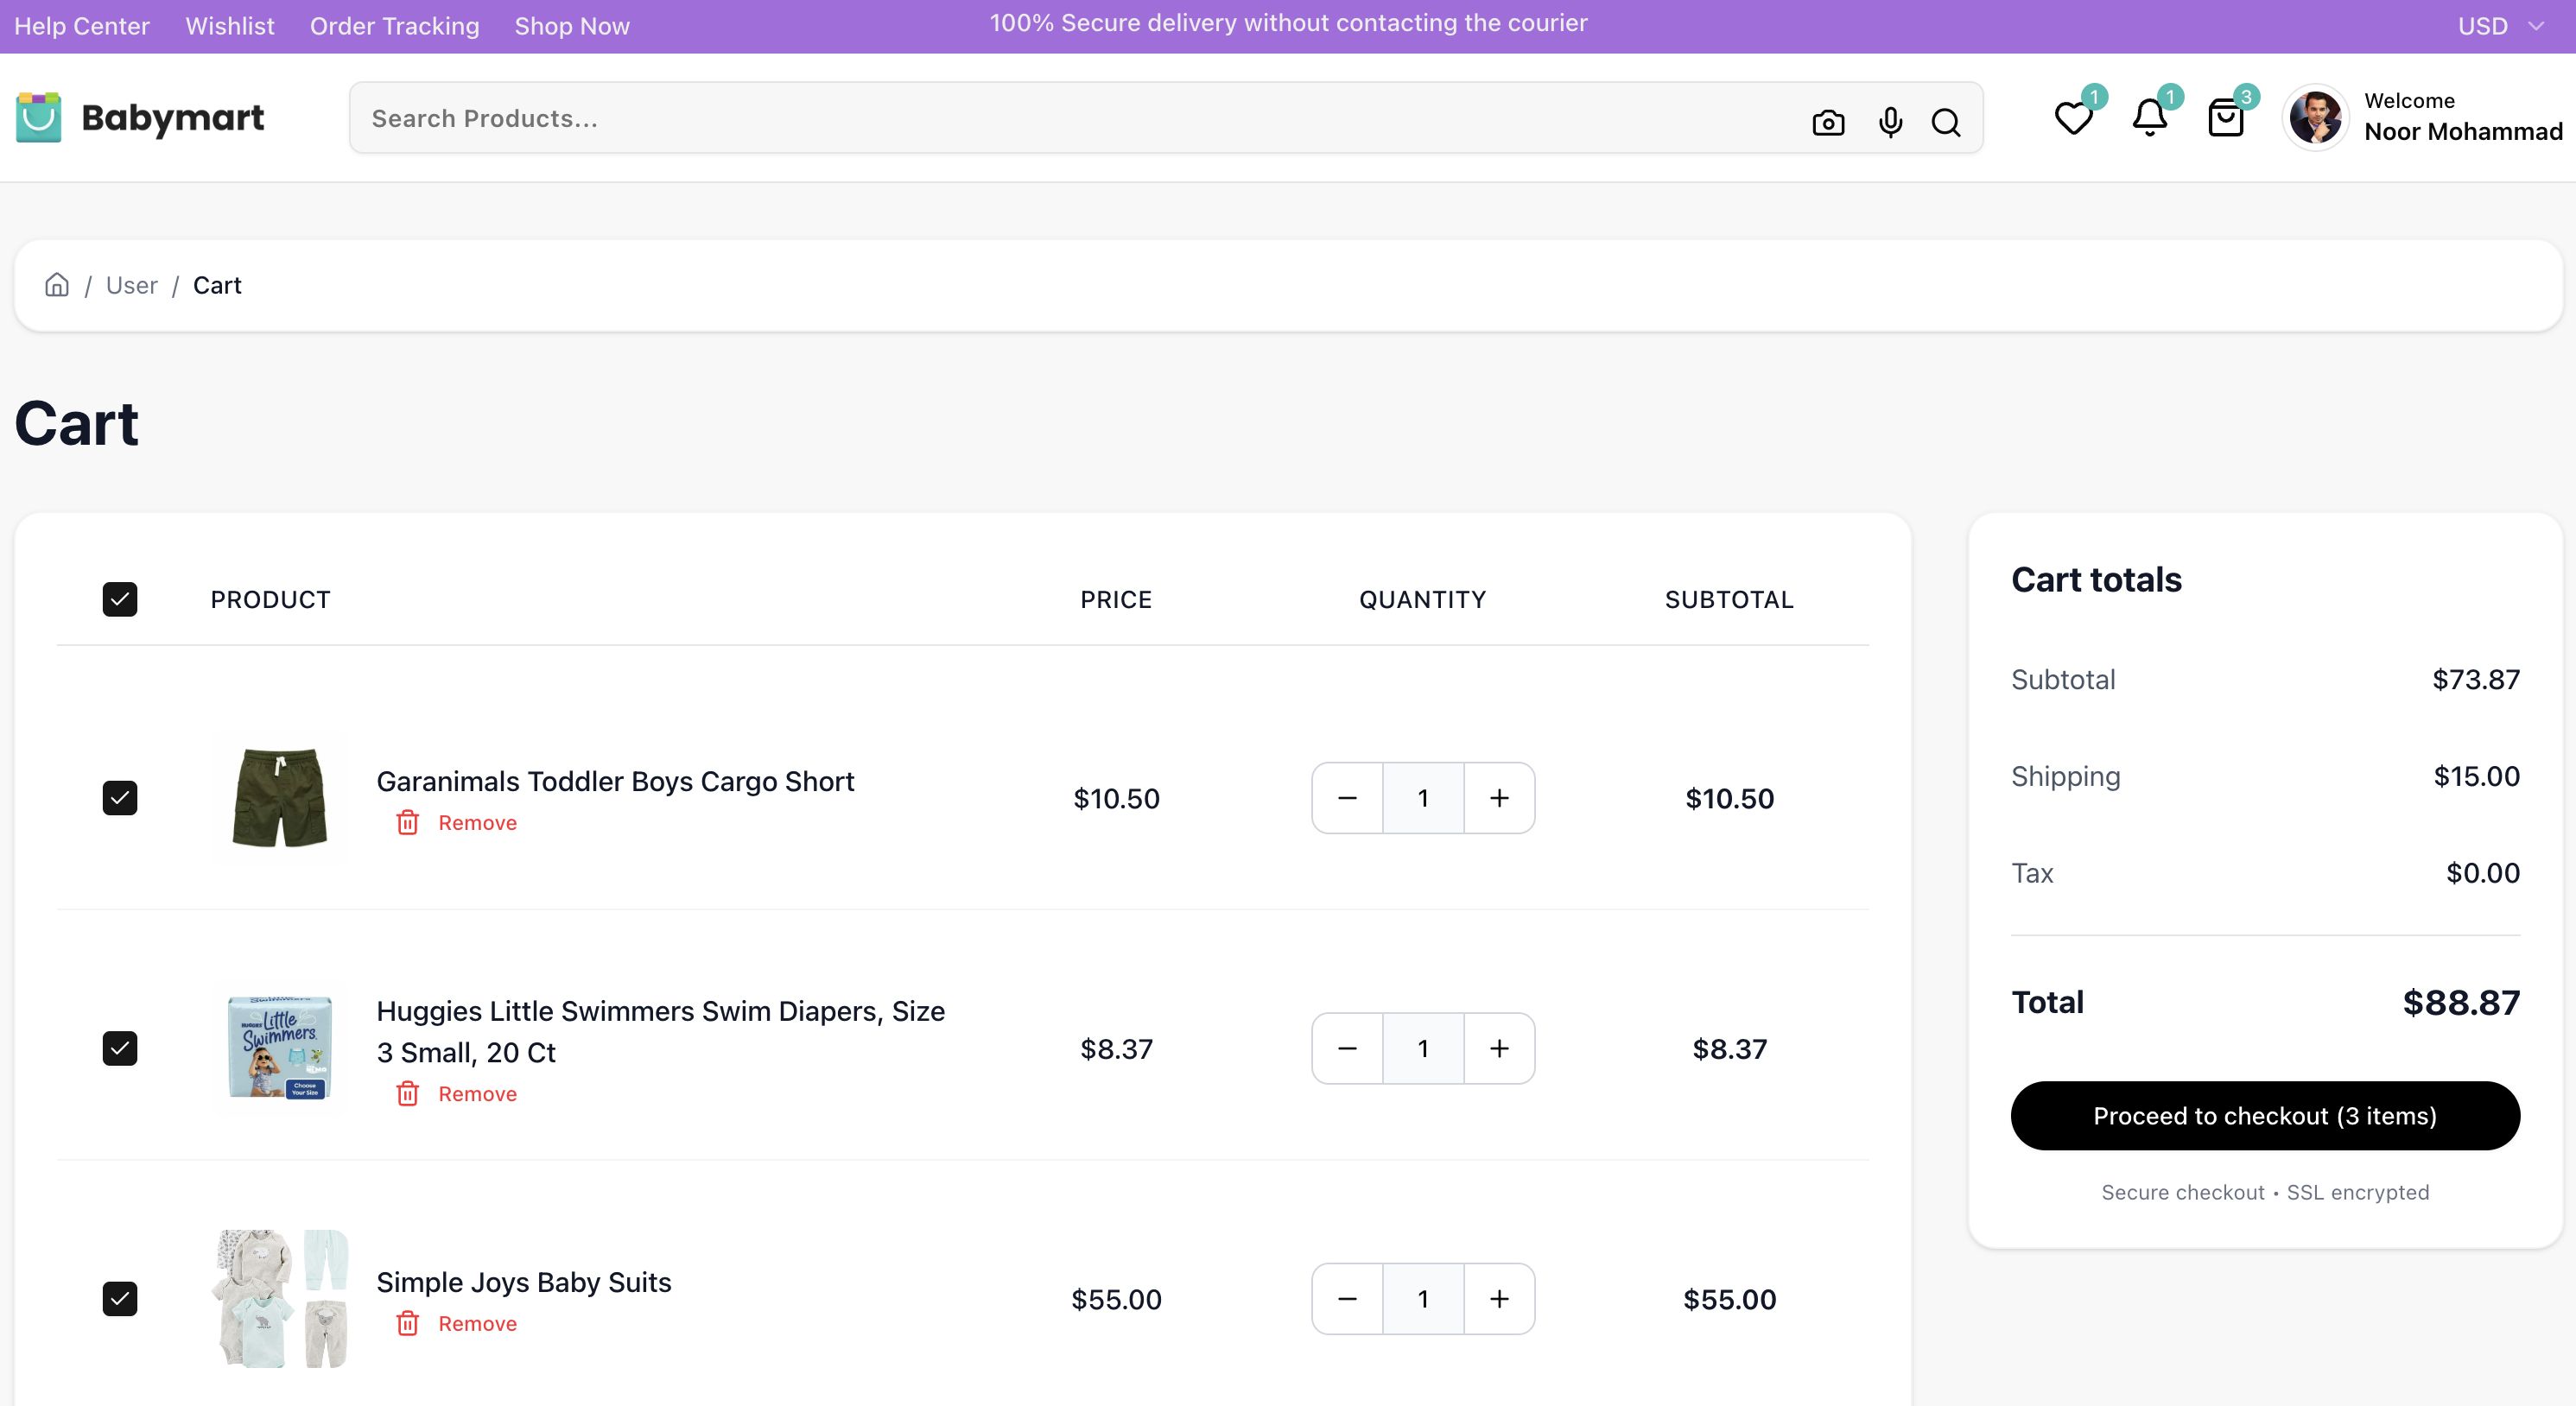This screenshot has height=1406, width=2576.
Task: Click the home breadcrumb icon
Action: click(x=57, y=285)
